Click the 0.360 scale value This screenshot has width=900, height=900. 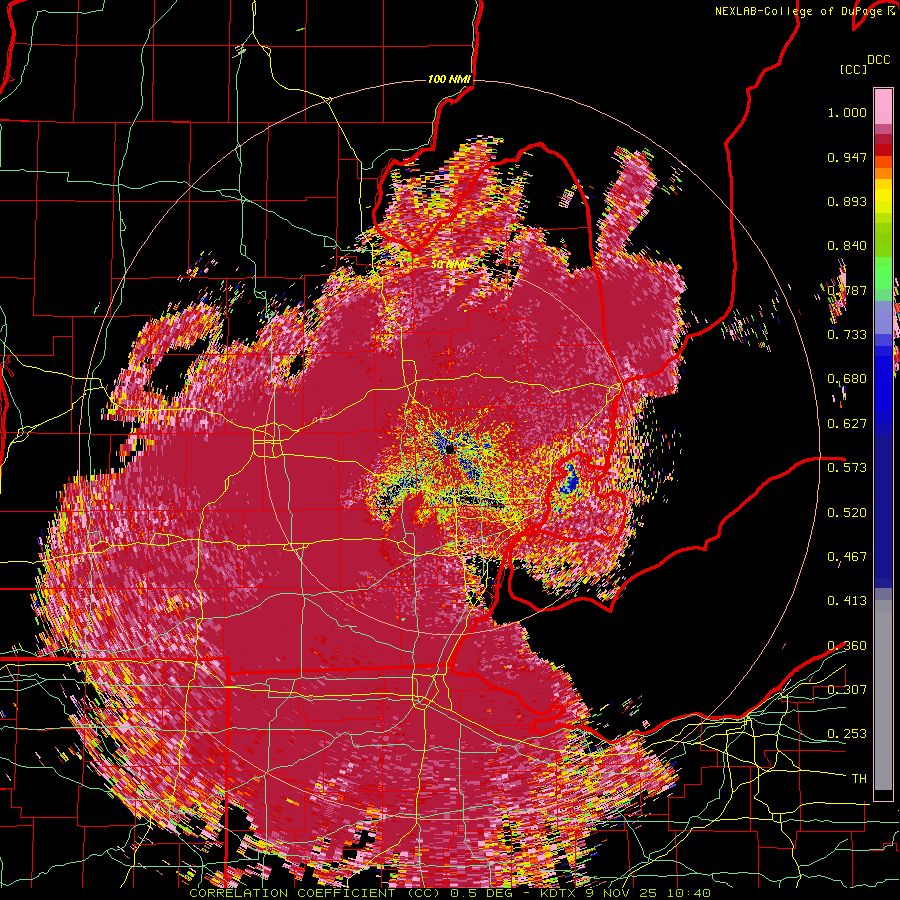(847, 646)
